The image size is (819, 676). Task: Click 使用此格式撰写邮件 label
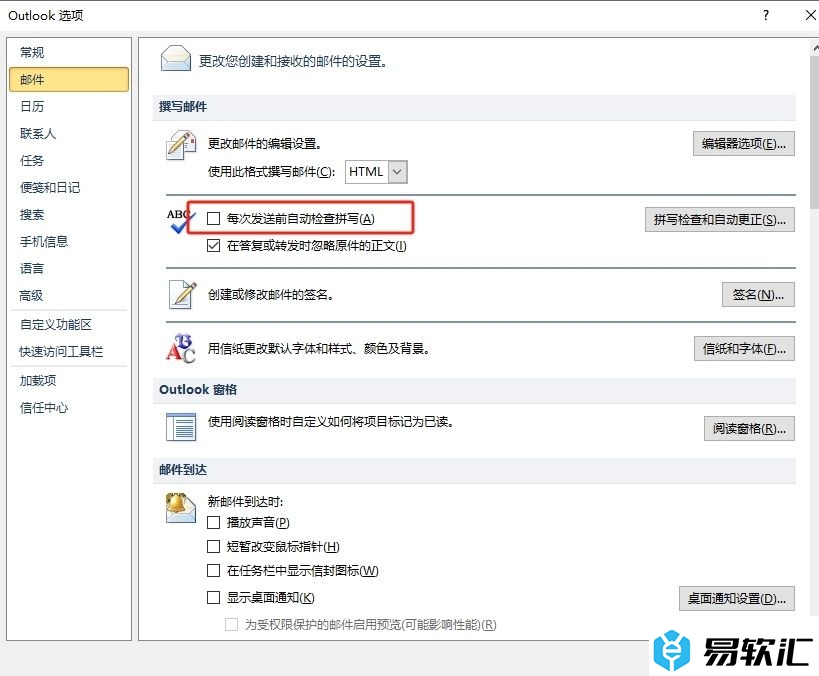[271, 171]
